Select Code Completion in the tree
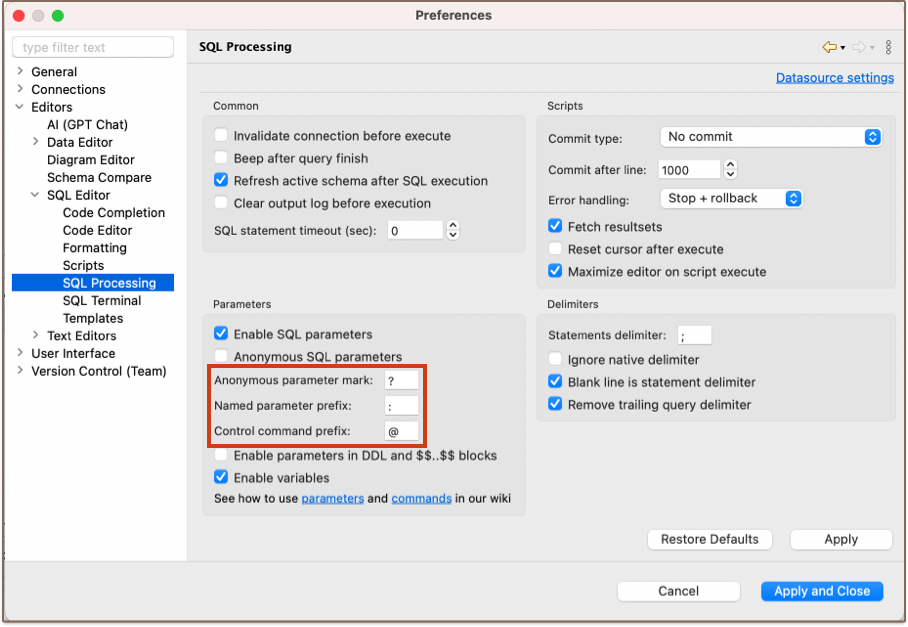The width and height of the screenshot is (908, 627). 113,213
